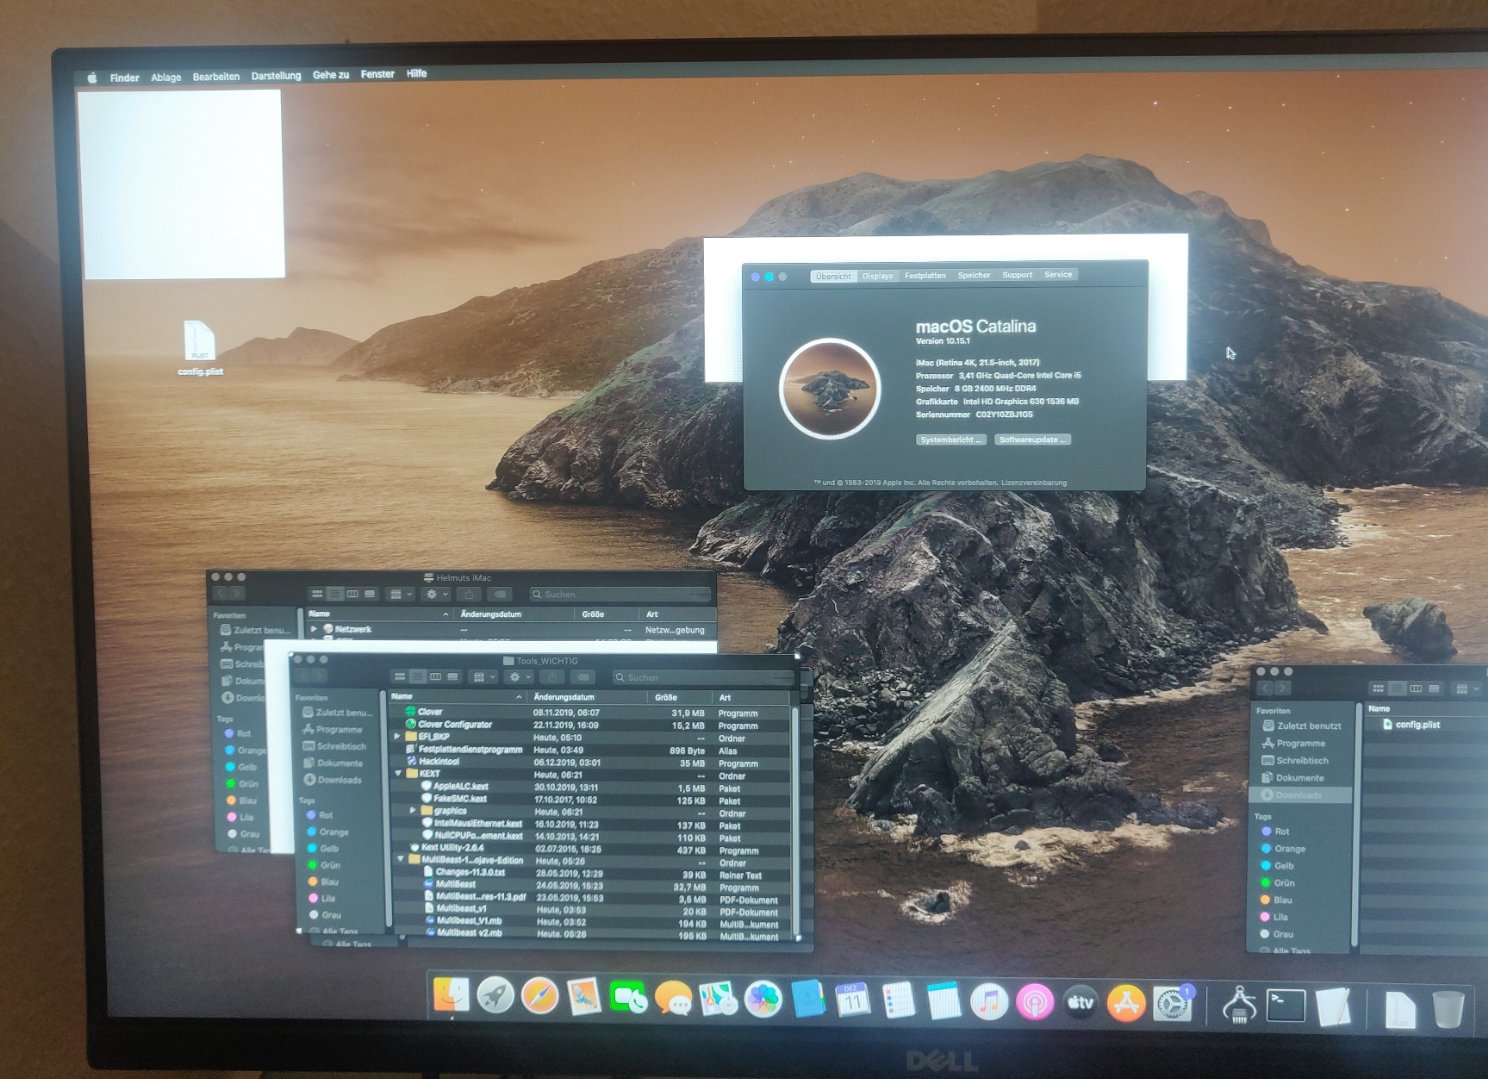Open Music from the Dock
The height and width of the screenshot is (1079, 1488).
click(989, 1002)
